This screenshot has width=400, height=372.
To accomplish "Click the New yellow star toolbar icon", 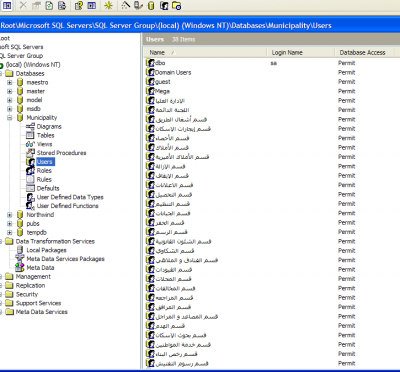I will point(108,5).
